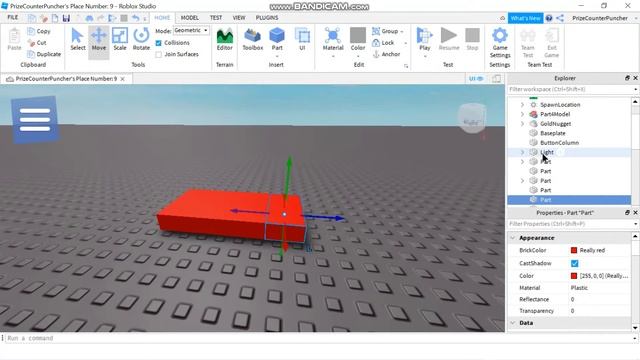640x360 pixels.
Task: Click the share icon near What's New
Action: click(560, 18)
